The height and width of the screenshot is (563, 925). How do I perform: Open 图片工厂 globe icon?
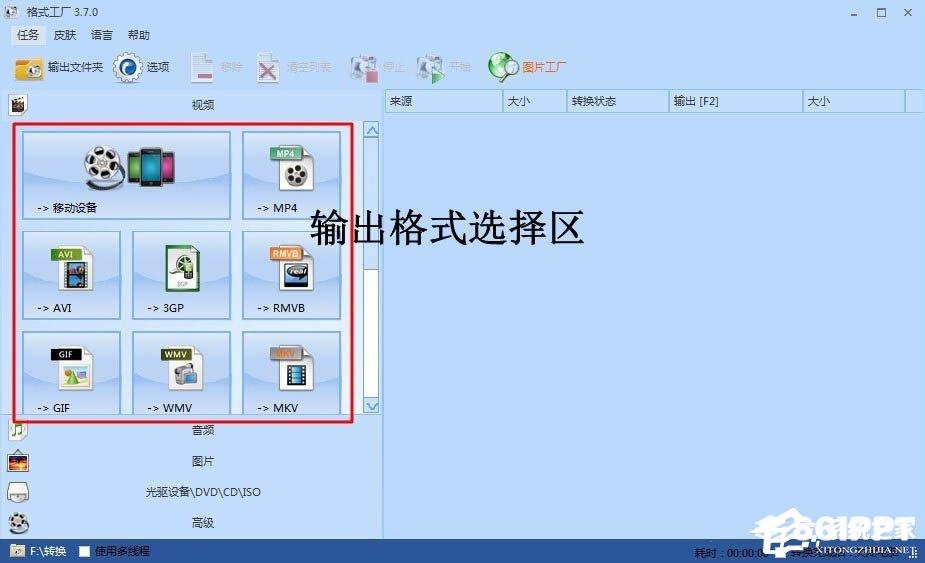pos(503,67)
